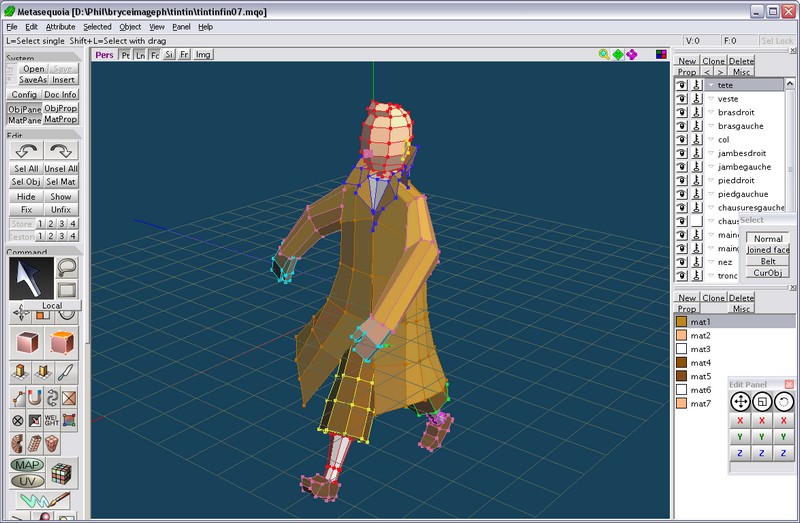Collapse the nez object triangle
Viewport: 800px width, 523px height.
coord(711,262)
